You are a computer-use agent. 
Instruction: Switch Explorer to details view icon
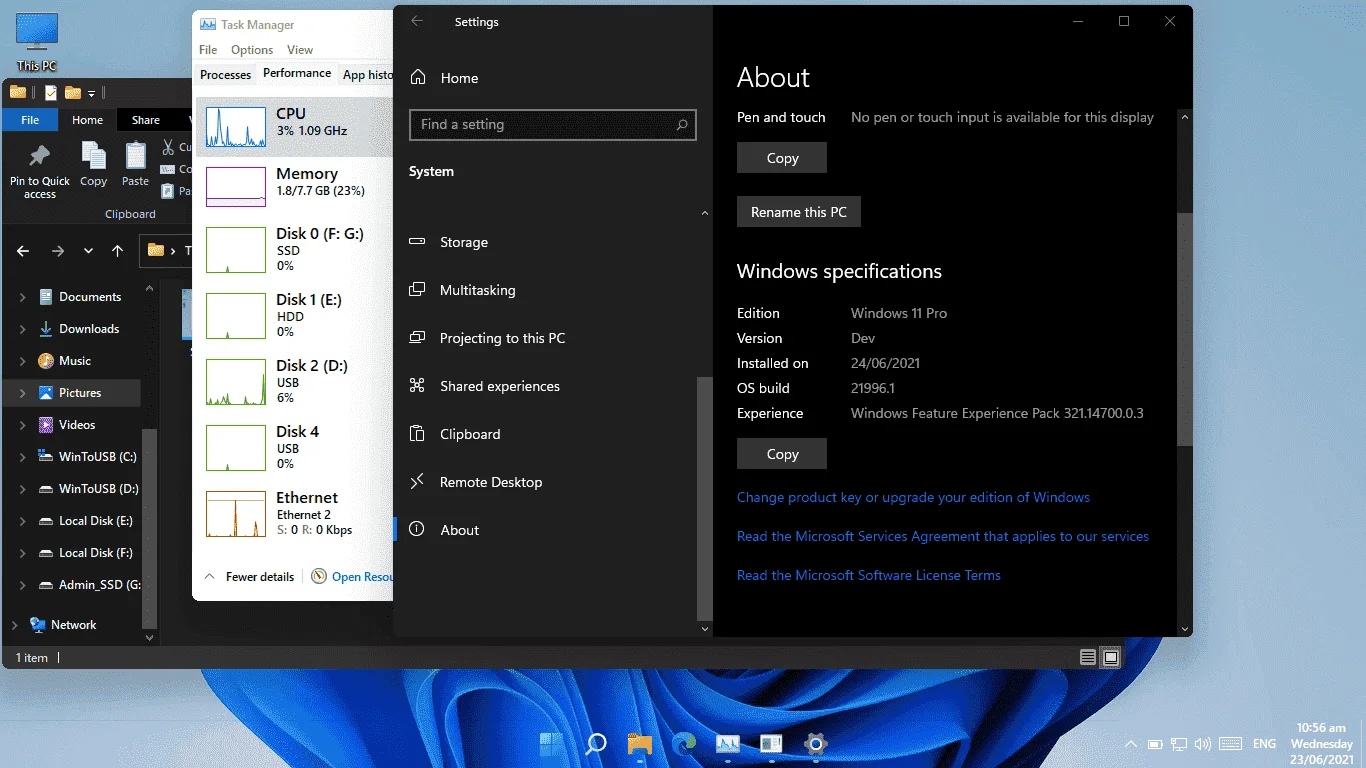pyautogui.click(x=1089, y=657)
